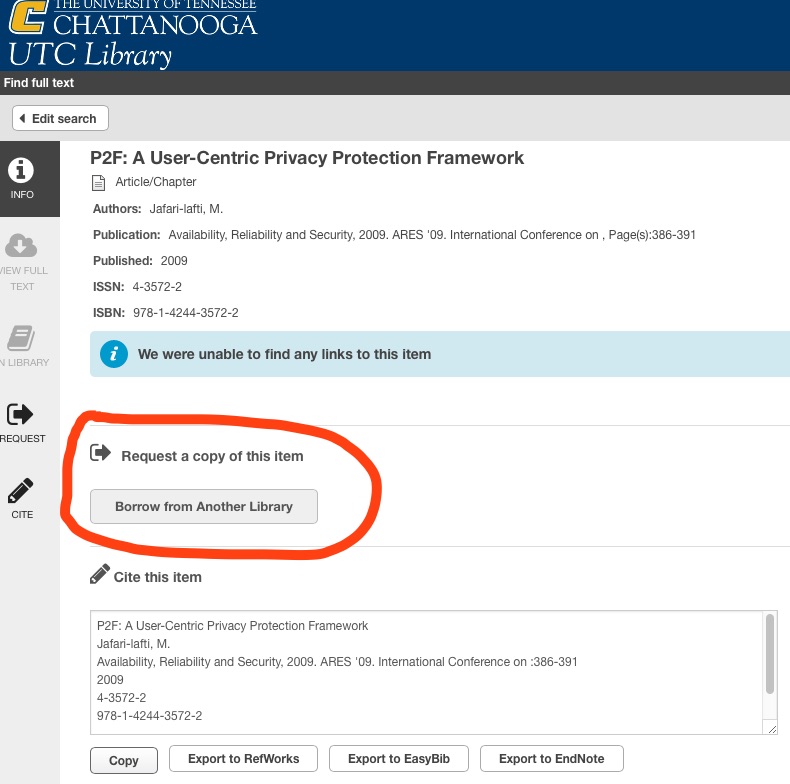Click the citation box vertical scrollbar
The image size is (790, 784).
tap(769, 655)
